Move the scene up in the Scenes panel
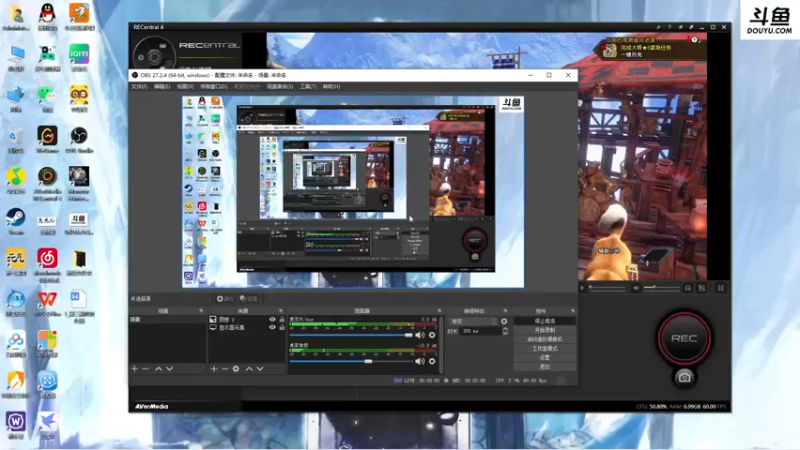This screenshot has width=800, height=450. (x=159, y=368)
